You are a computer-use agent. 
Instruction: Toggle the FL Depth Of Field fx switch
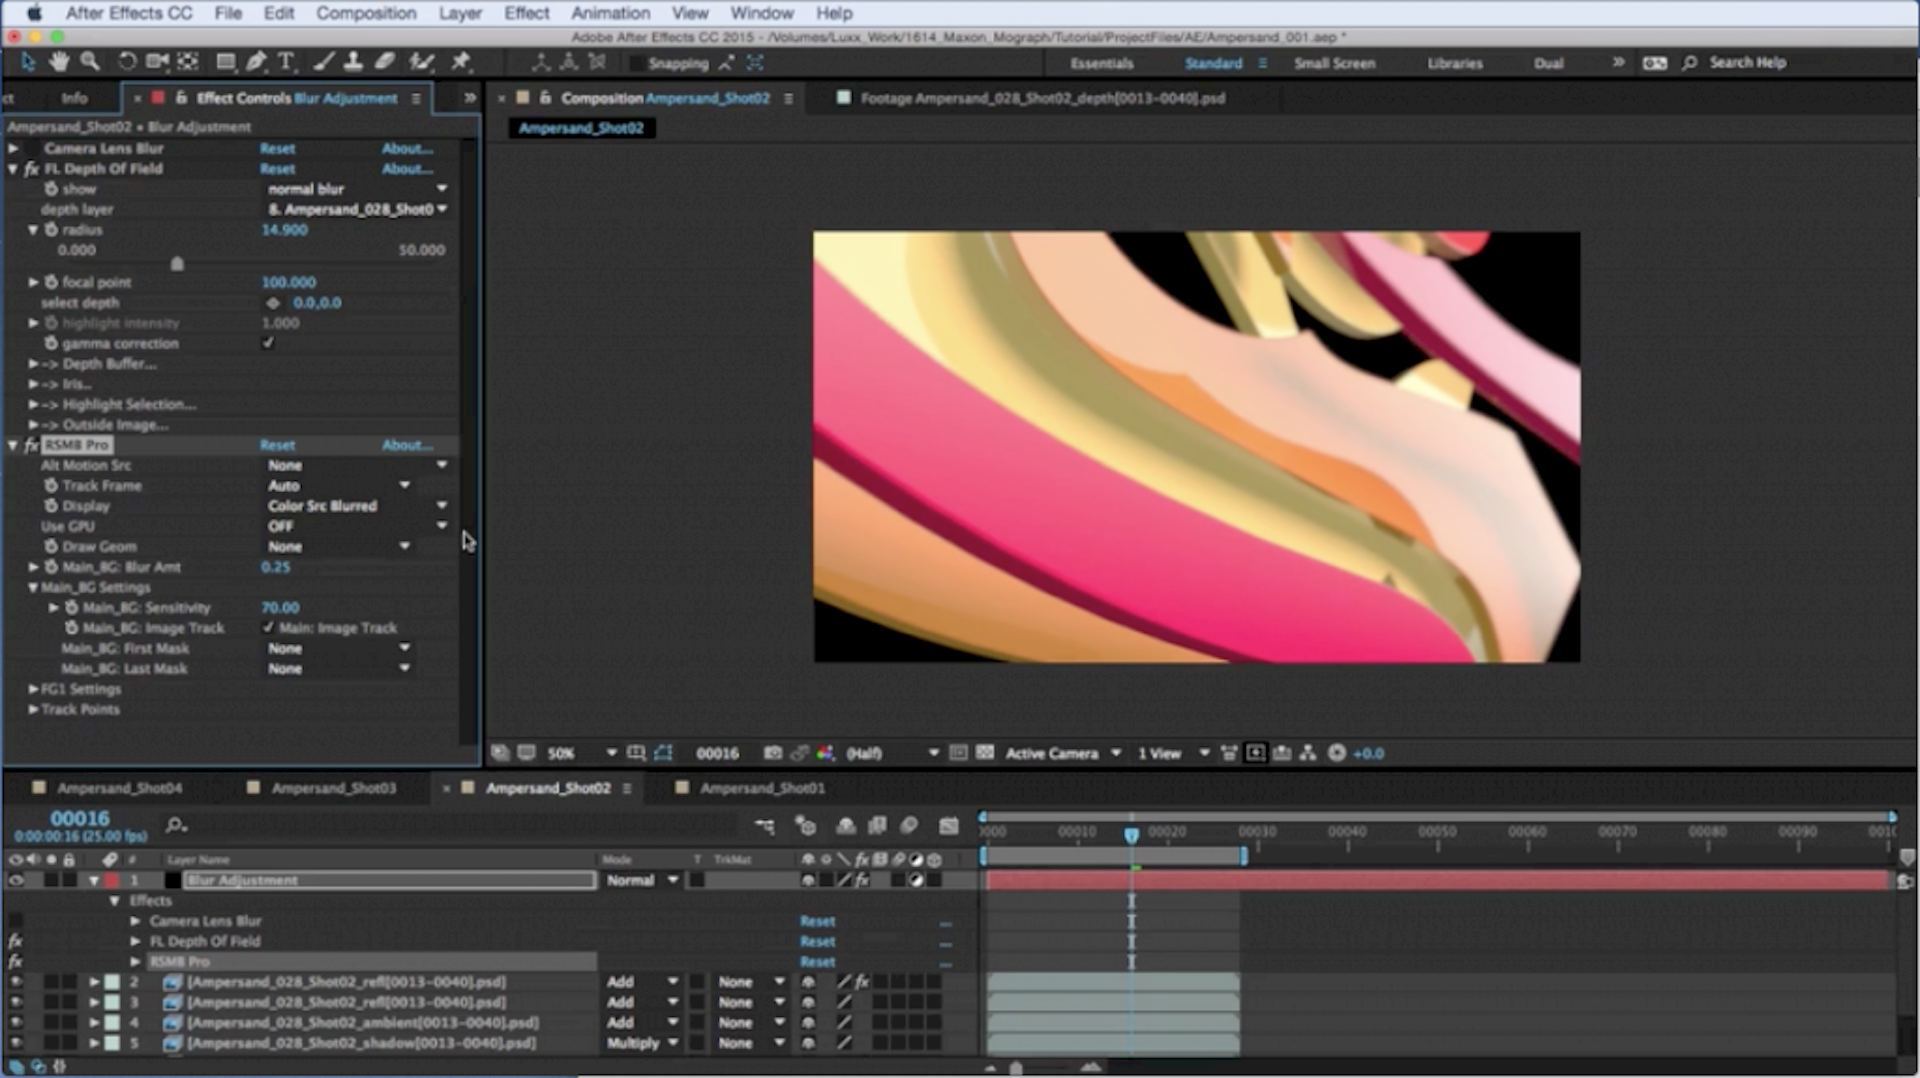click(32, 169)
